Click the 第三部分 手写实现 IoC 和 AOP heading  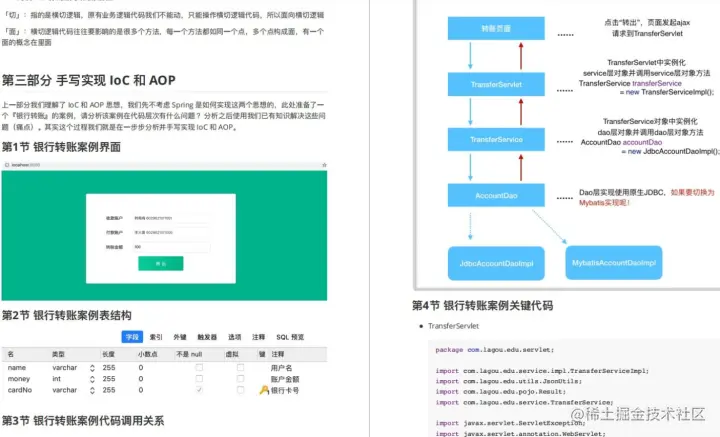pos(89,80)
